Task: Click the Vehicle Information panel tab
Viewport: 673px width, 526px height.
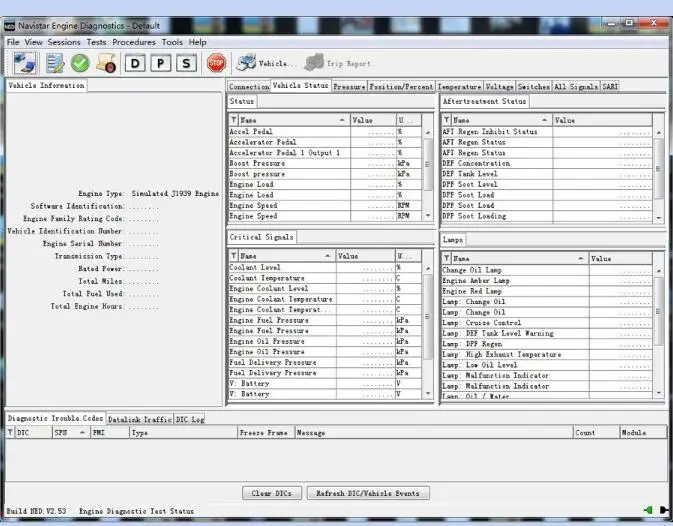Action: click(x=46, y=85)
